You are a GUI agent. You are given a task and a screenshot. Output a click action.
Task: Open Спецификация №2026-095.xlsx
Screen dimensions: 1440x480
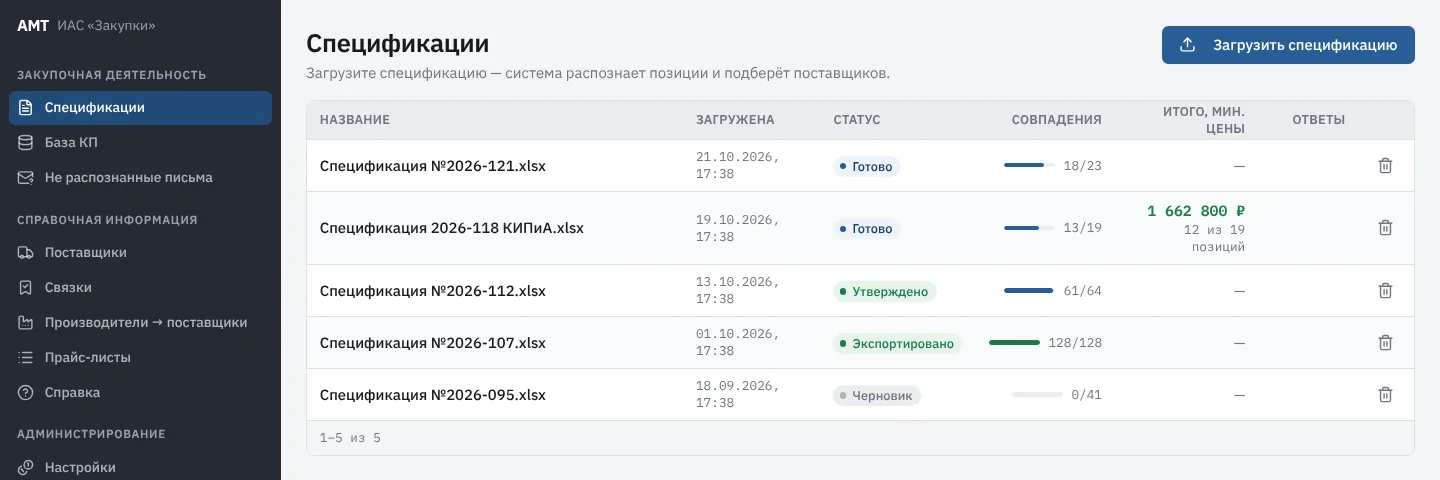(x=433, y=395)
